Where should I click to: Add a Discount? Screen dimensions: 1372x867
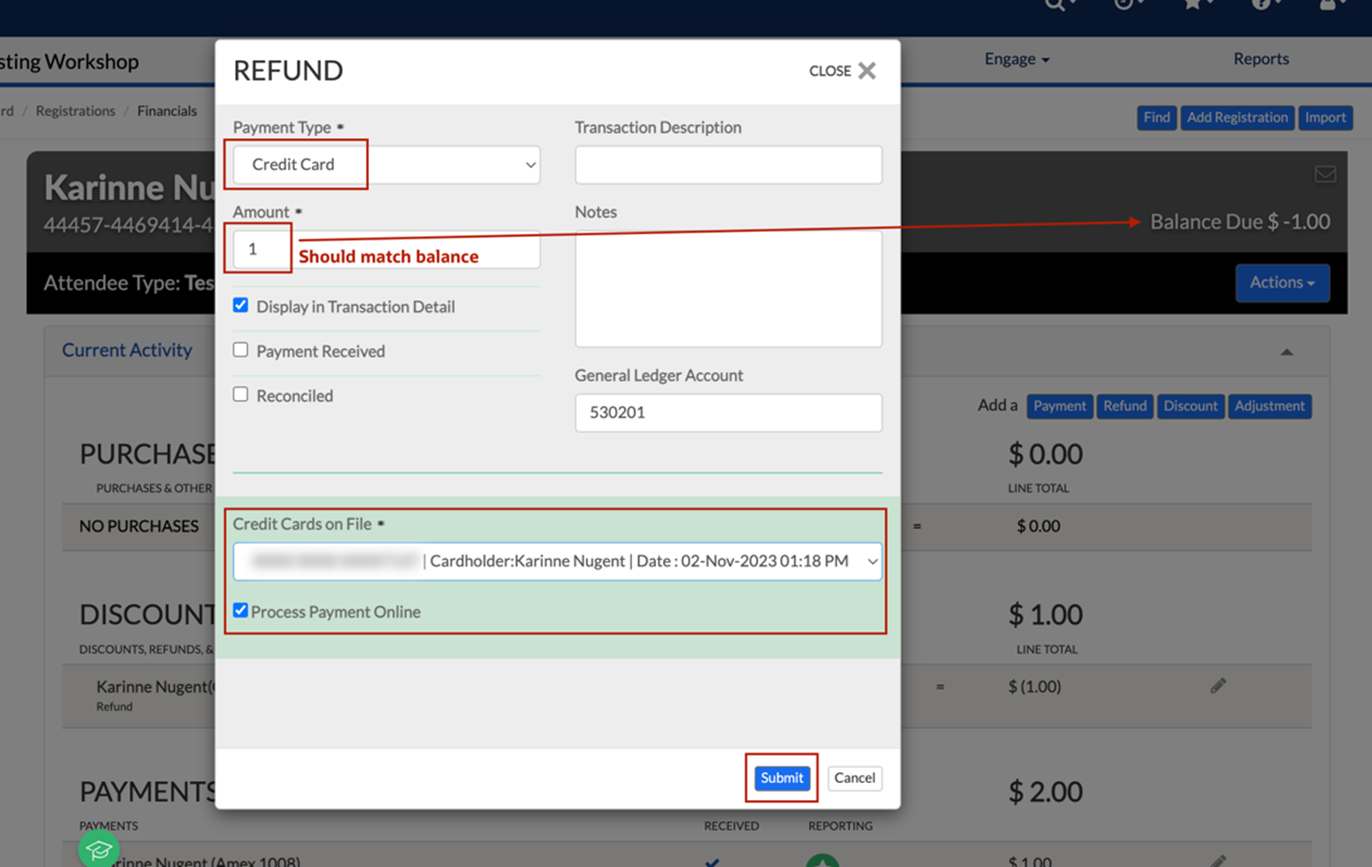pyautogui.click(x=1191, y=406)
